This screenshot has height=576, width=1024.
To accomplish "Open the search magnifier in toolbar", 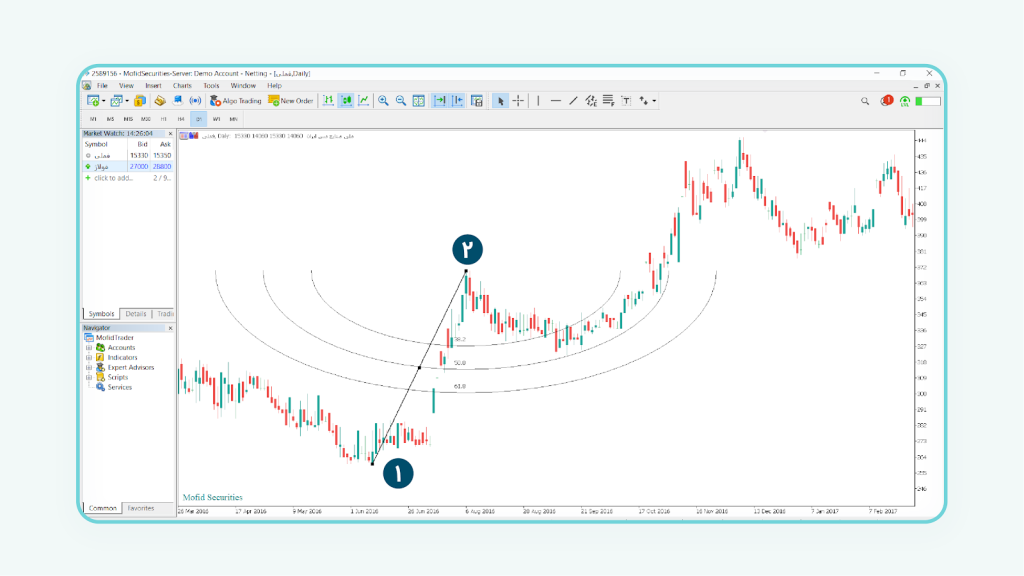I will [866, 101].
